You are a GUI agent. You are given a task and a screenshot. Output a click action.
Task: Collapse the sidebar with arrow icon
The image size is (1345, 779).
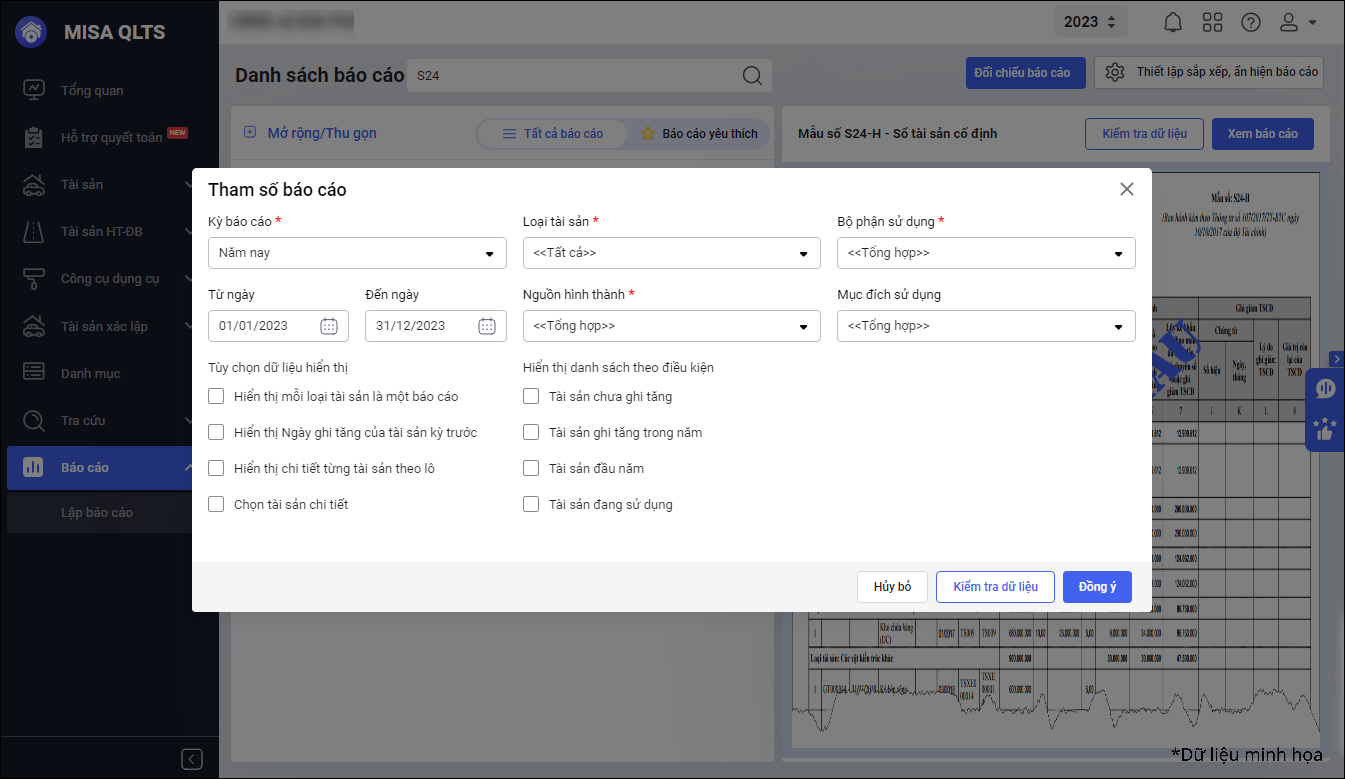point(192,758)
